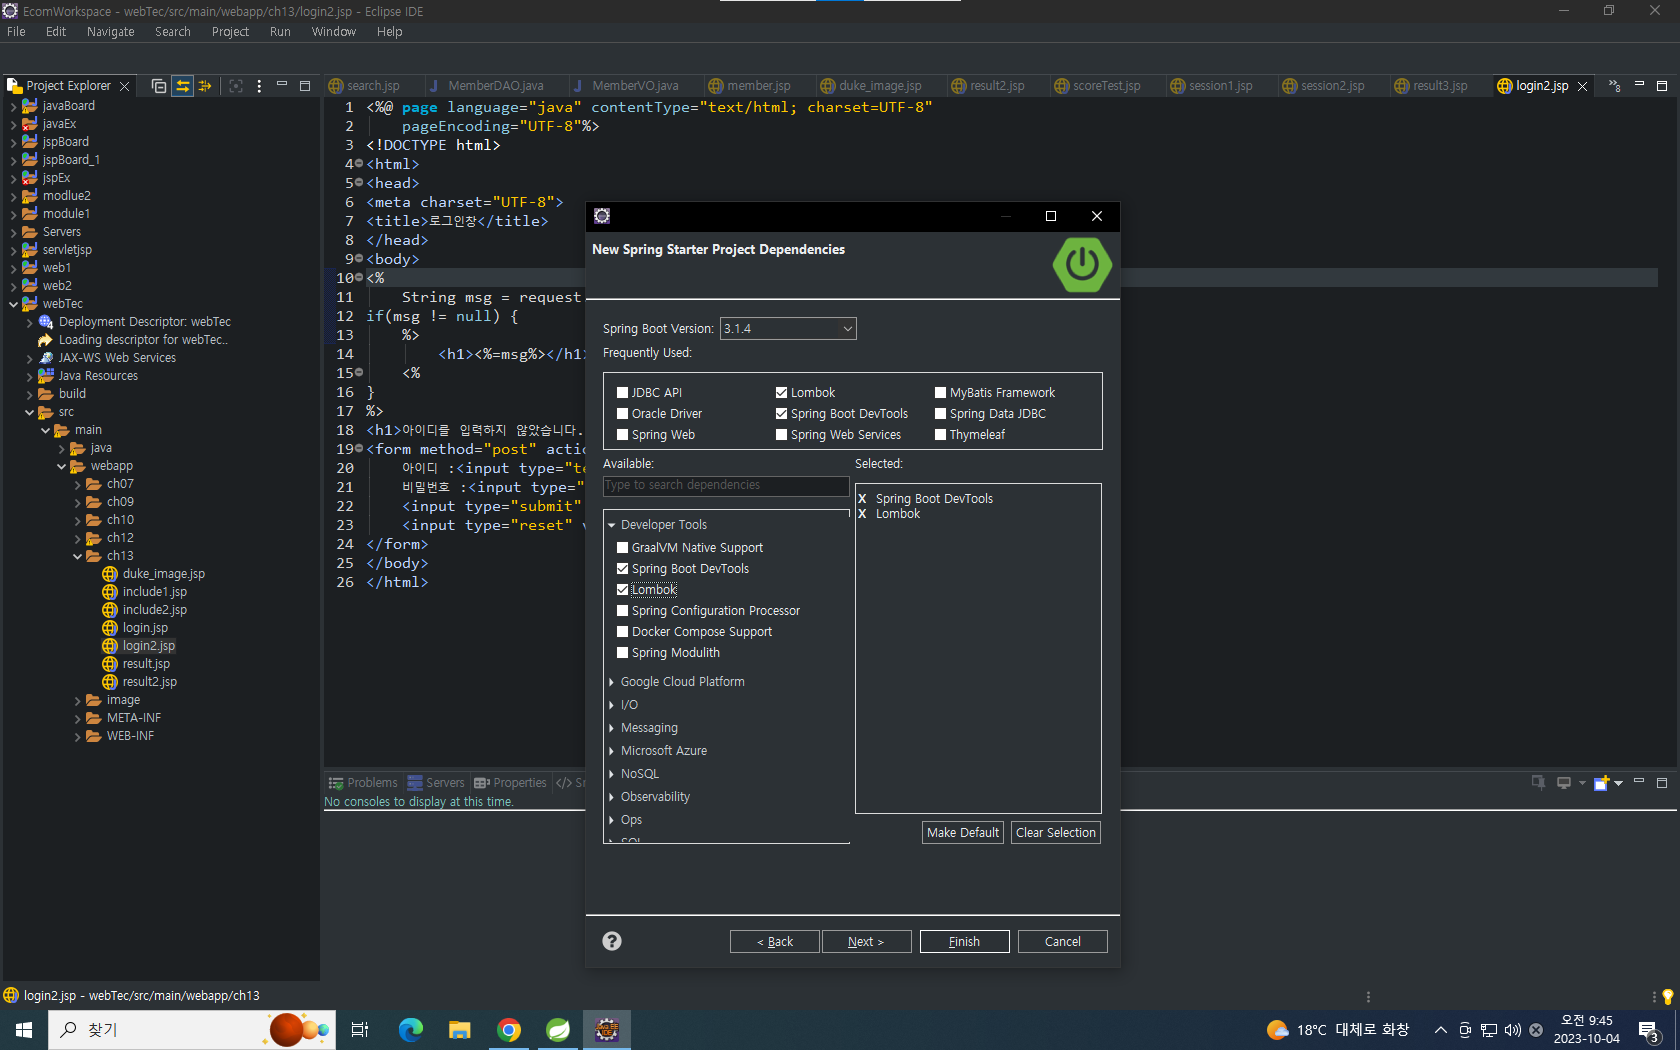
Task: Remove Spring Boot DevTools from Selected
Action: pyautogui.click(x=862, y=499)
